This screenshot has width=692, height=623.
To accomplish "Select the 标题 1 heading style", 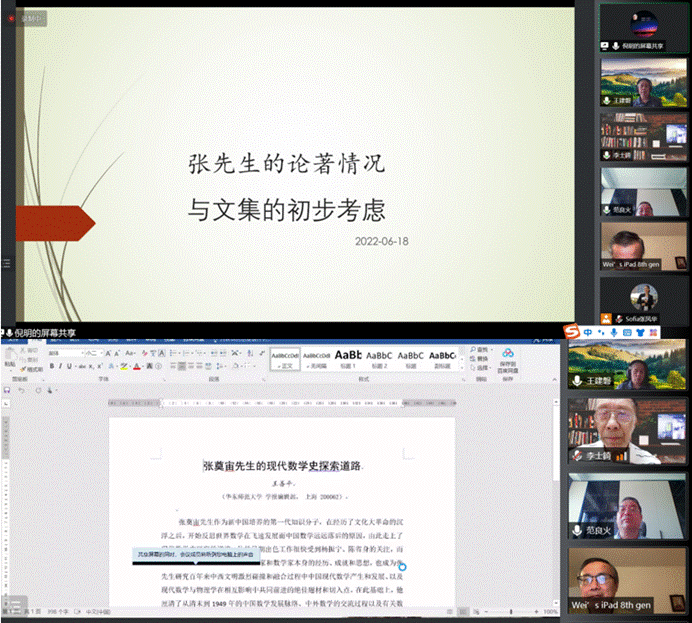I will (x=348, y=358).
